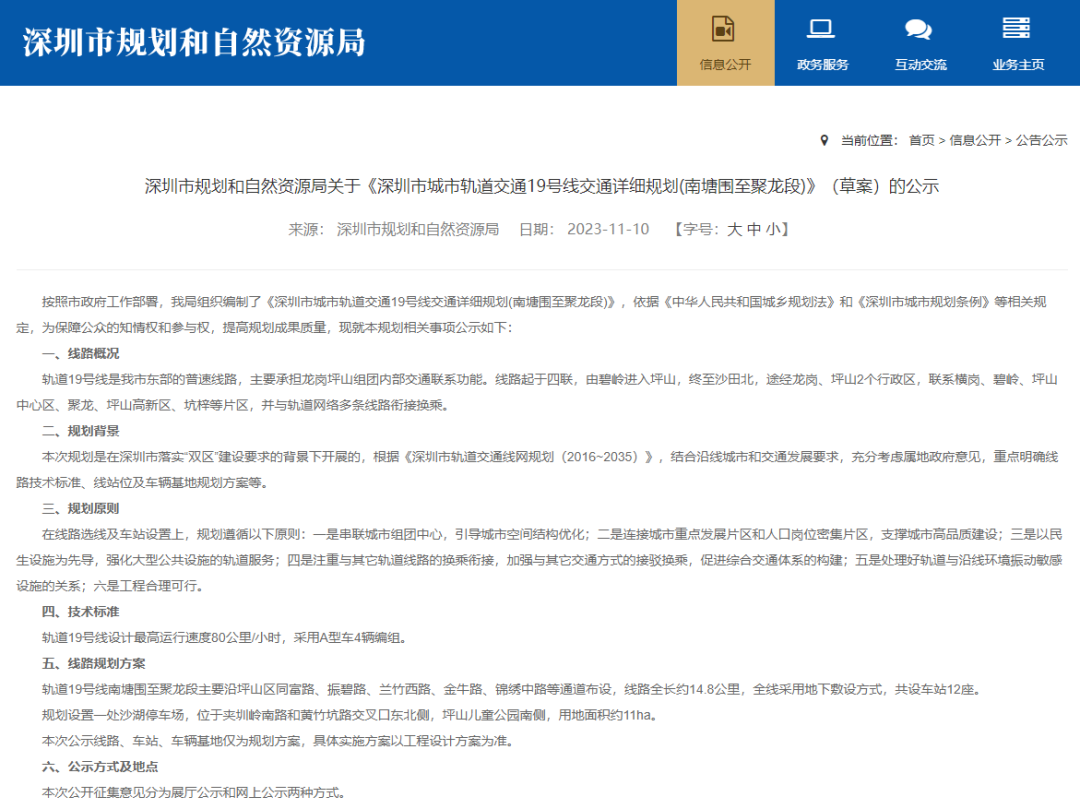Open 公告公示 in the breadcrumb
Screen dimensions: 1080x809
click(1041, 140)
